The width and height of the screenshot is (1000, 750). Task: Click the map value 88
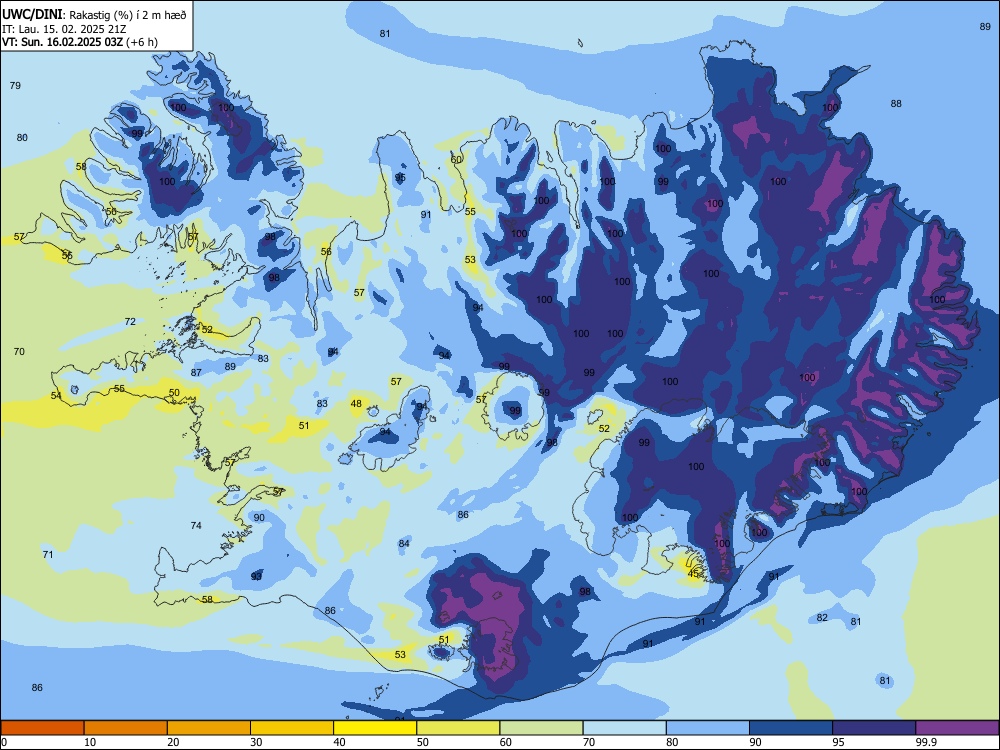point(896,103)
